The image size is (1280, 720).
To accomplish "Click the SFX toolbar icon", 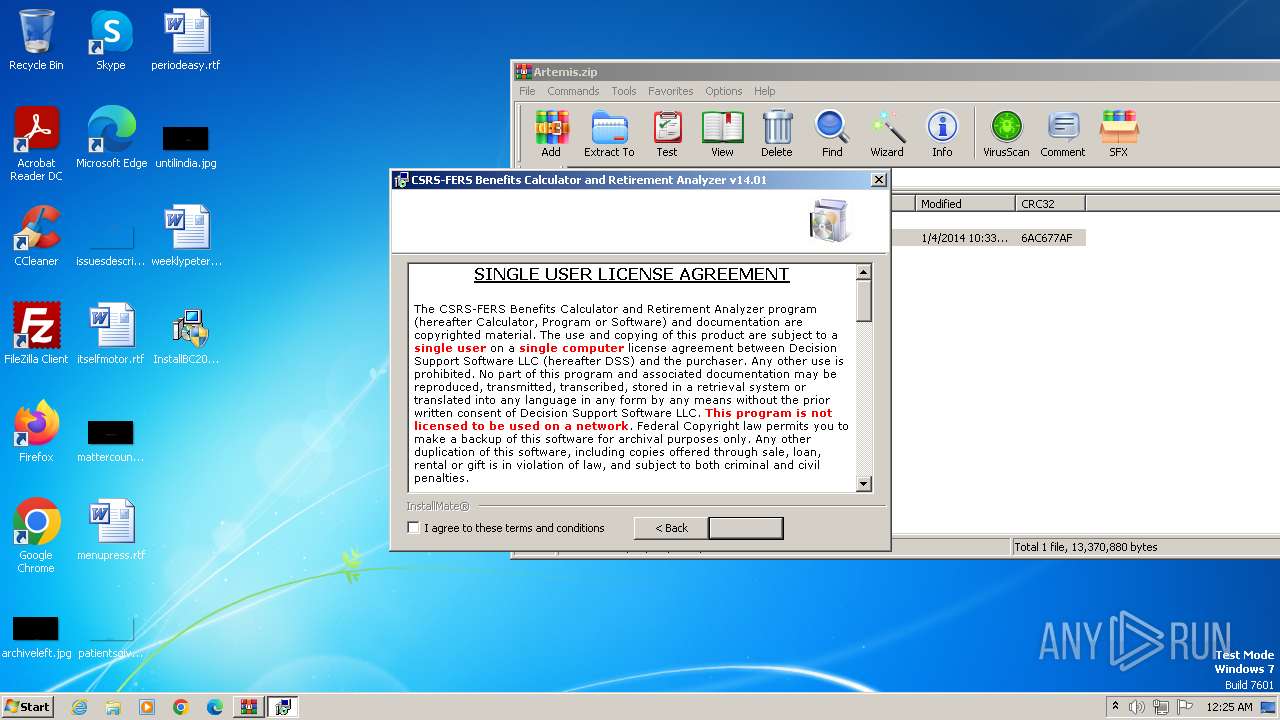I will [1118, 134].
